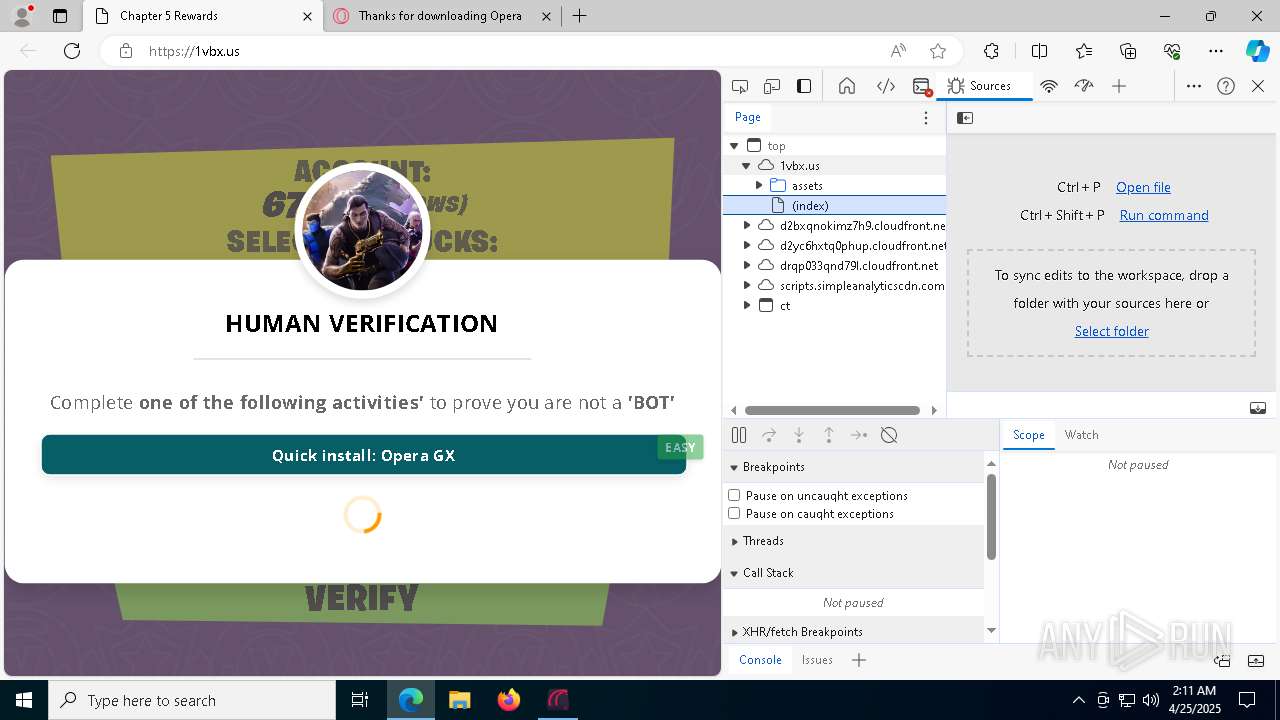1280x720 pixels.
Task: Expand the assets folder
Action: [x=759, y=186]
